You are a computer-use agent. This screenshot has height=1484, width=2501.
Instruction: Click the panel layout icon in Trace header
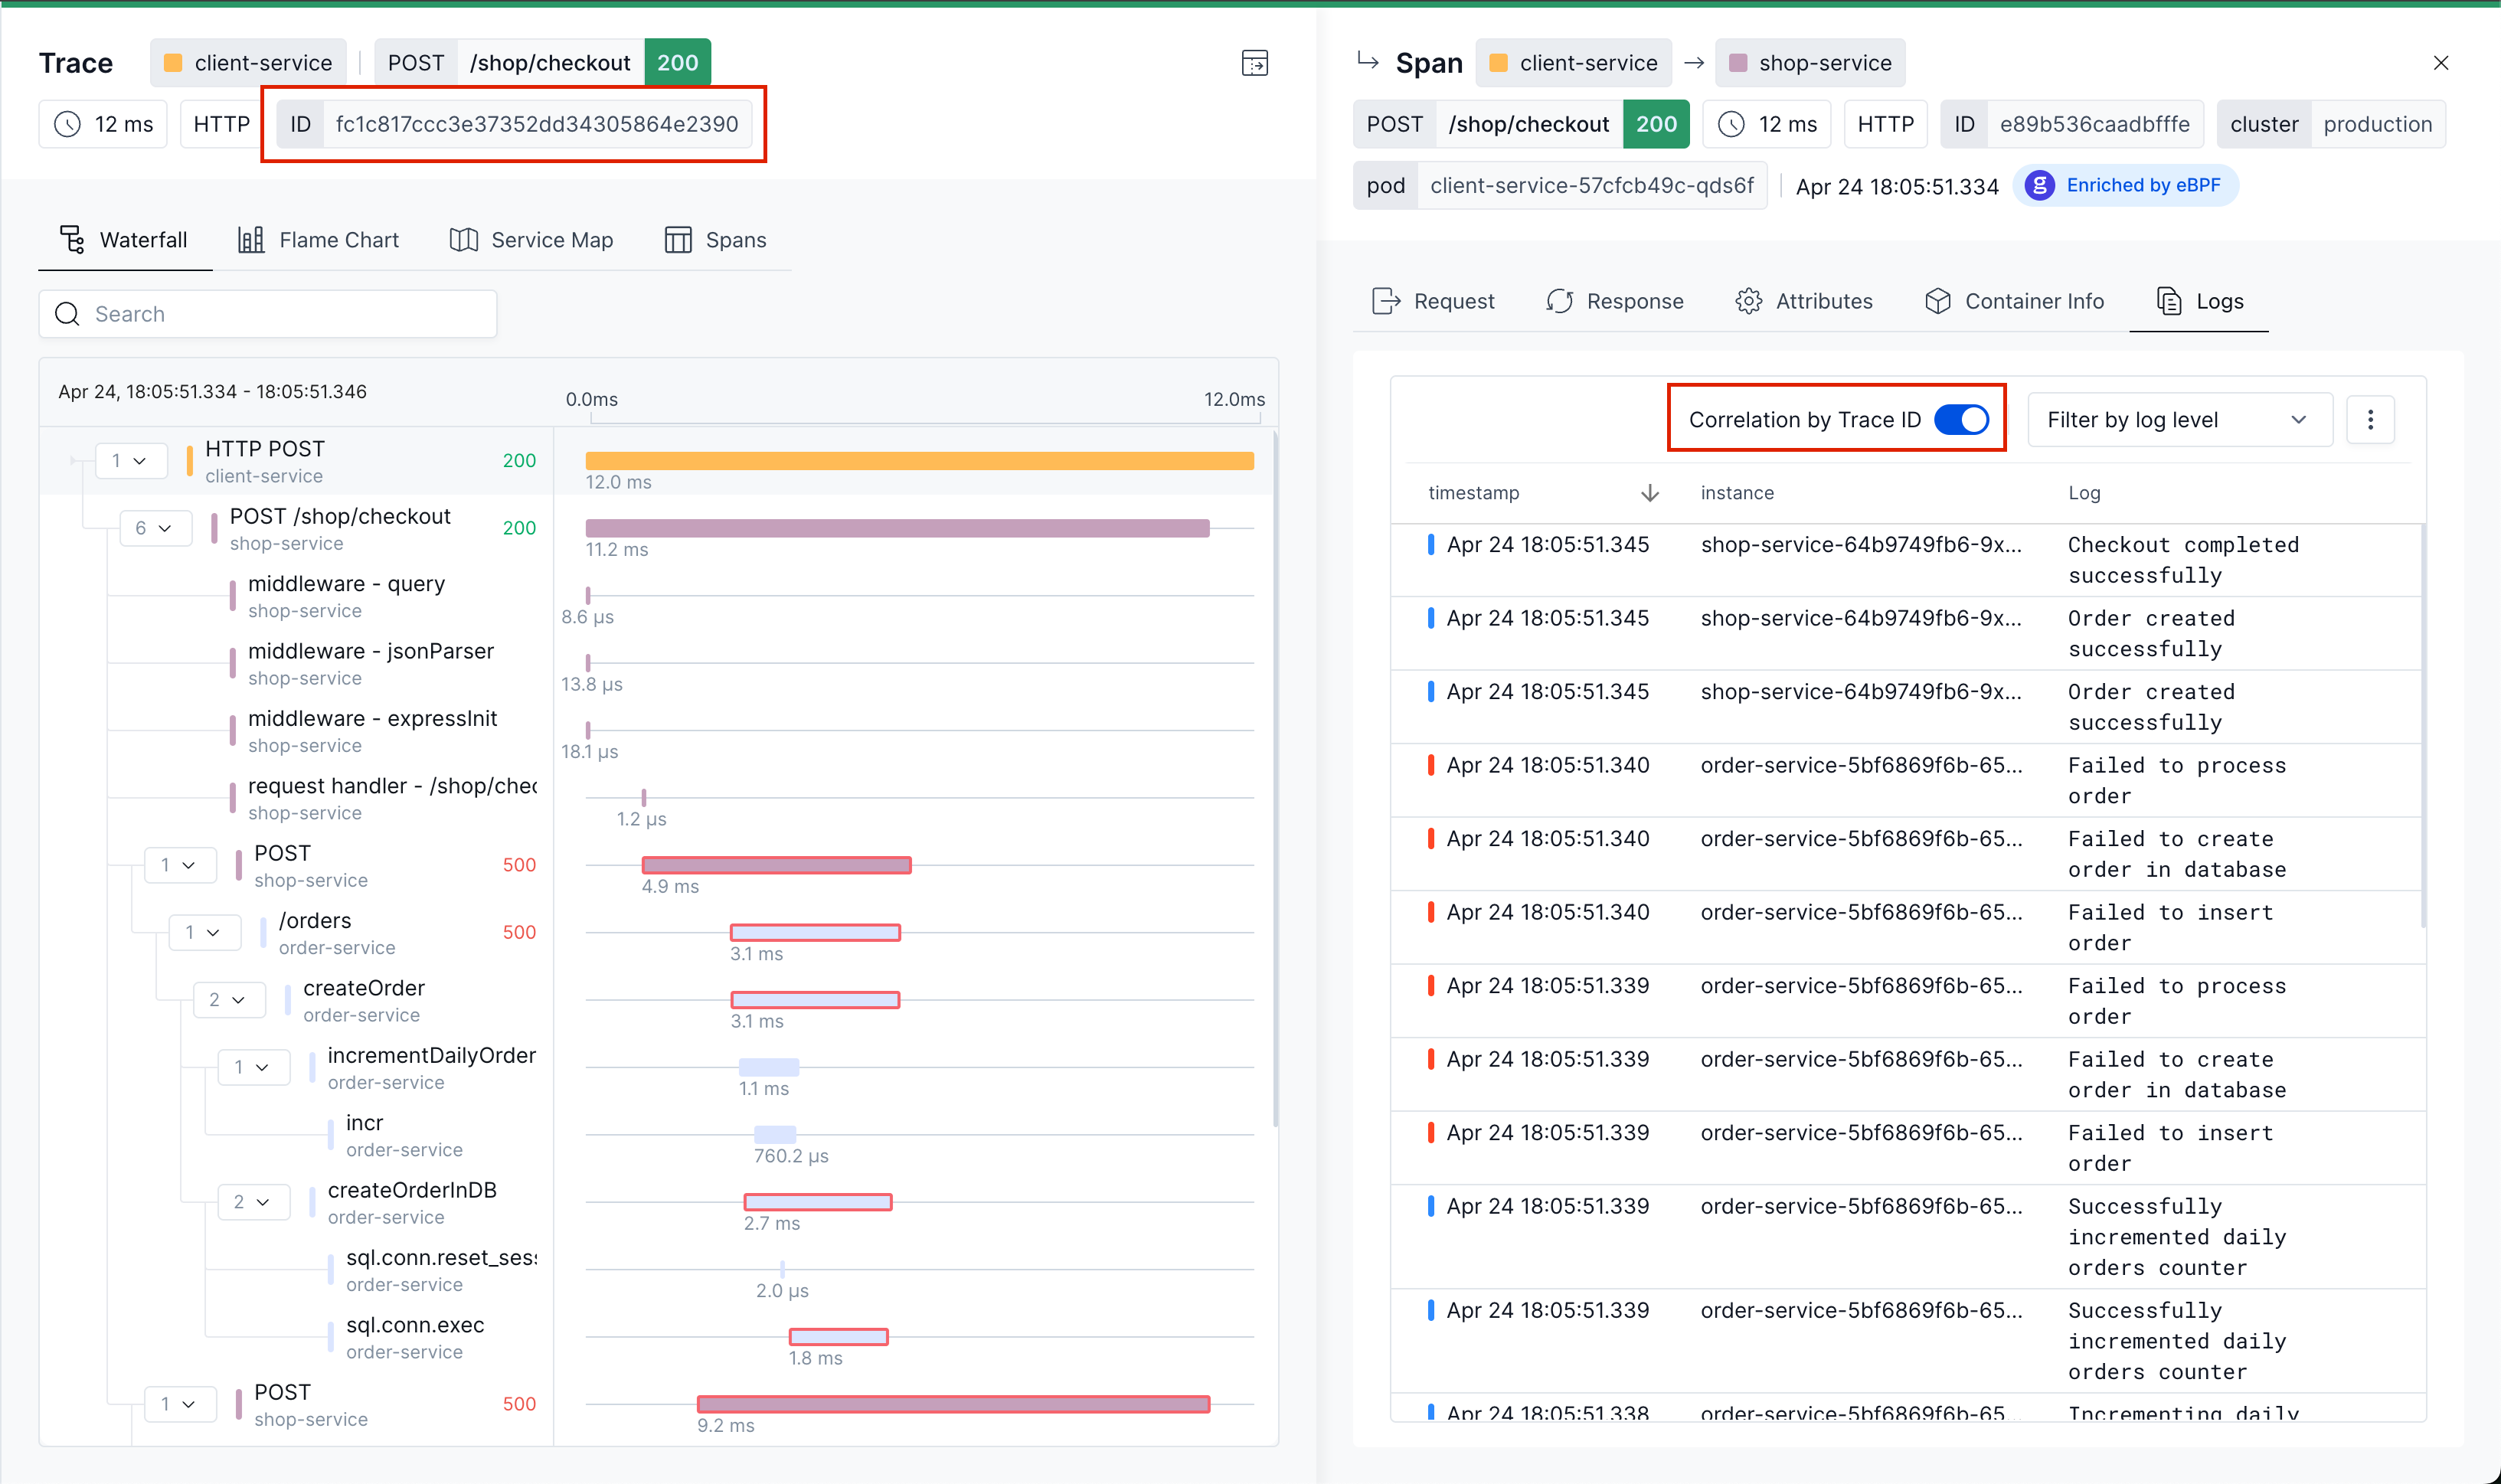click(1254, 63)
